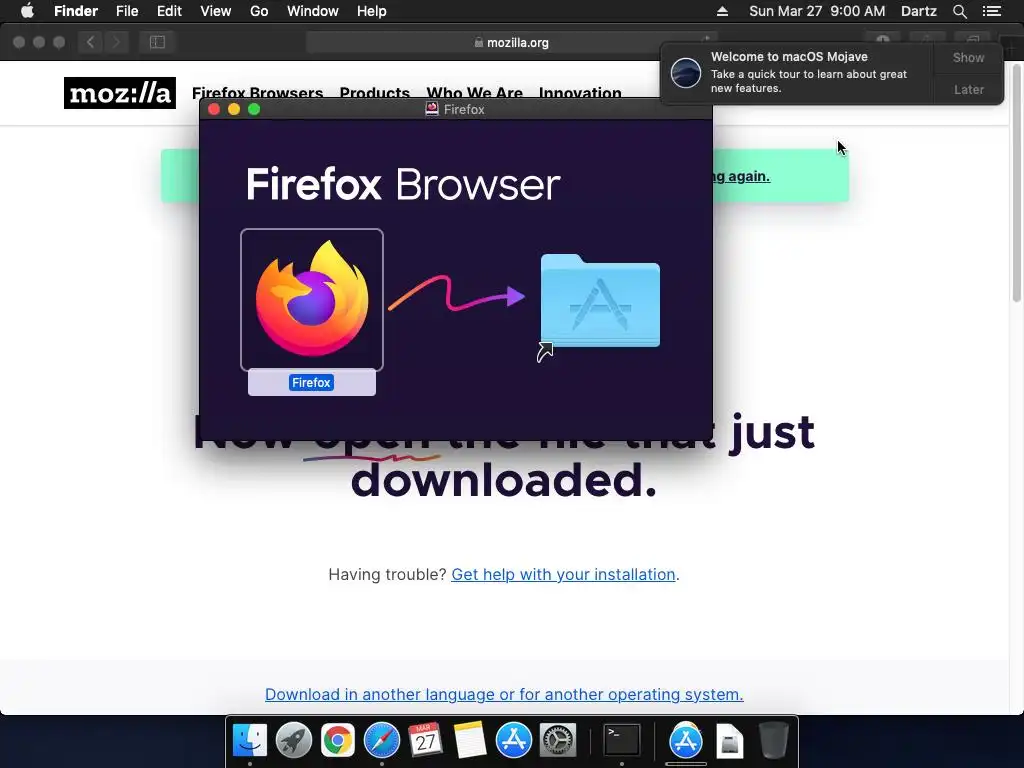Open the Apple menu
Viewport: 1024px width, 768px height.
(27, 11)
